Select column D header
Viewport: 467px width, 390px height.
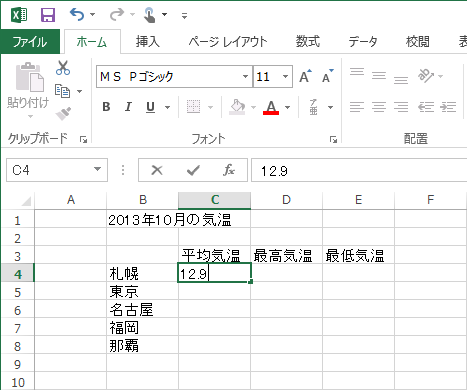(x=286, y=200)
